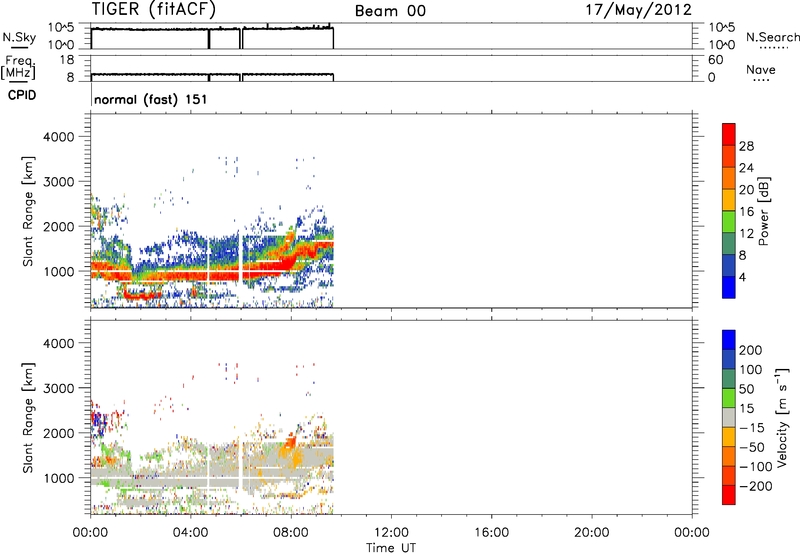800x554 pixels.
Task: Click the date '17/May/2012'
Action: tap(638, 10)
